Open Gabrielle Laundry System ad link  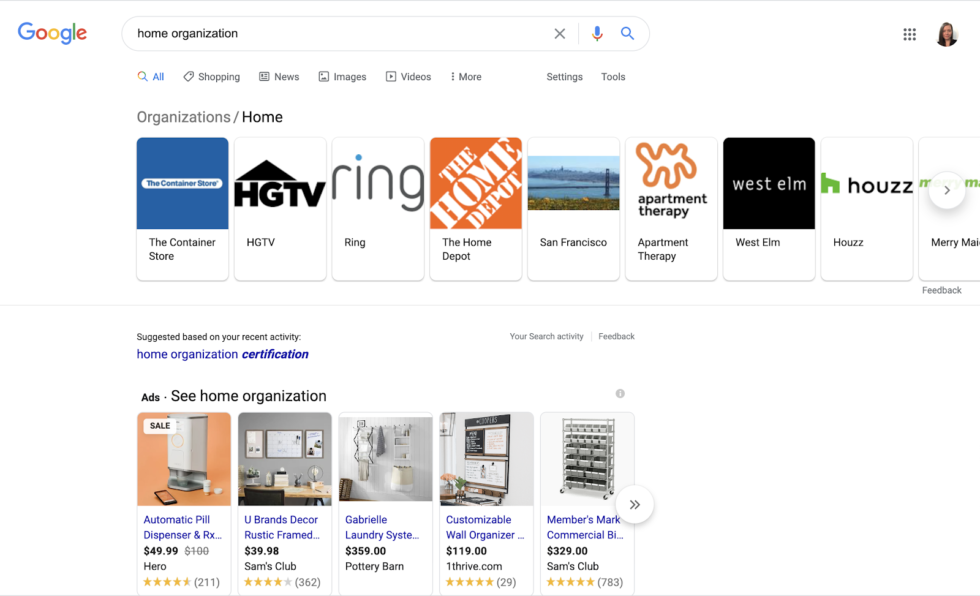(x=382, y=527)
